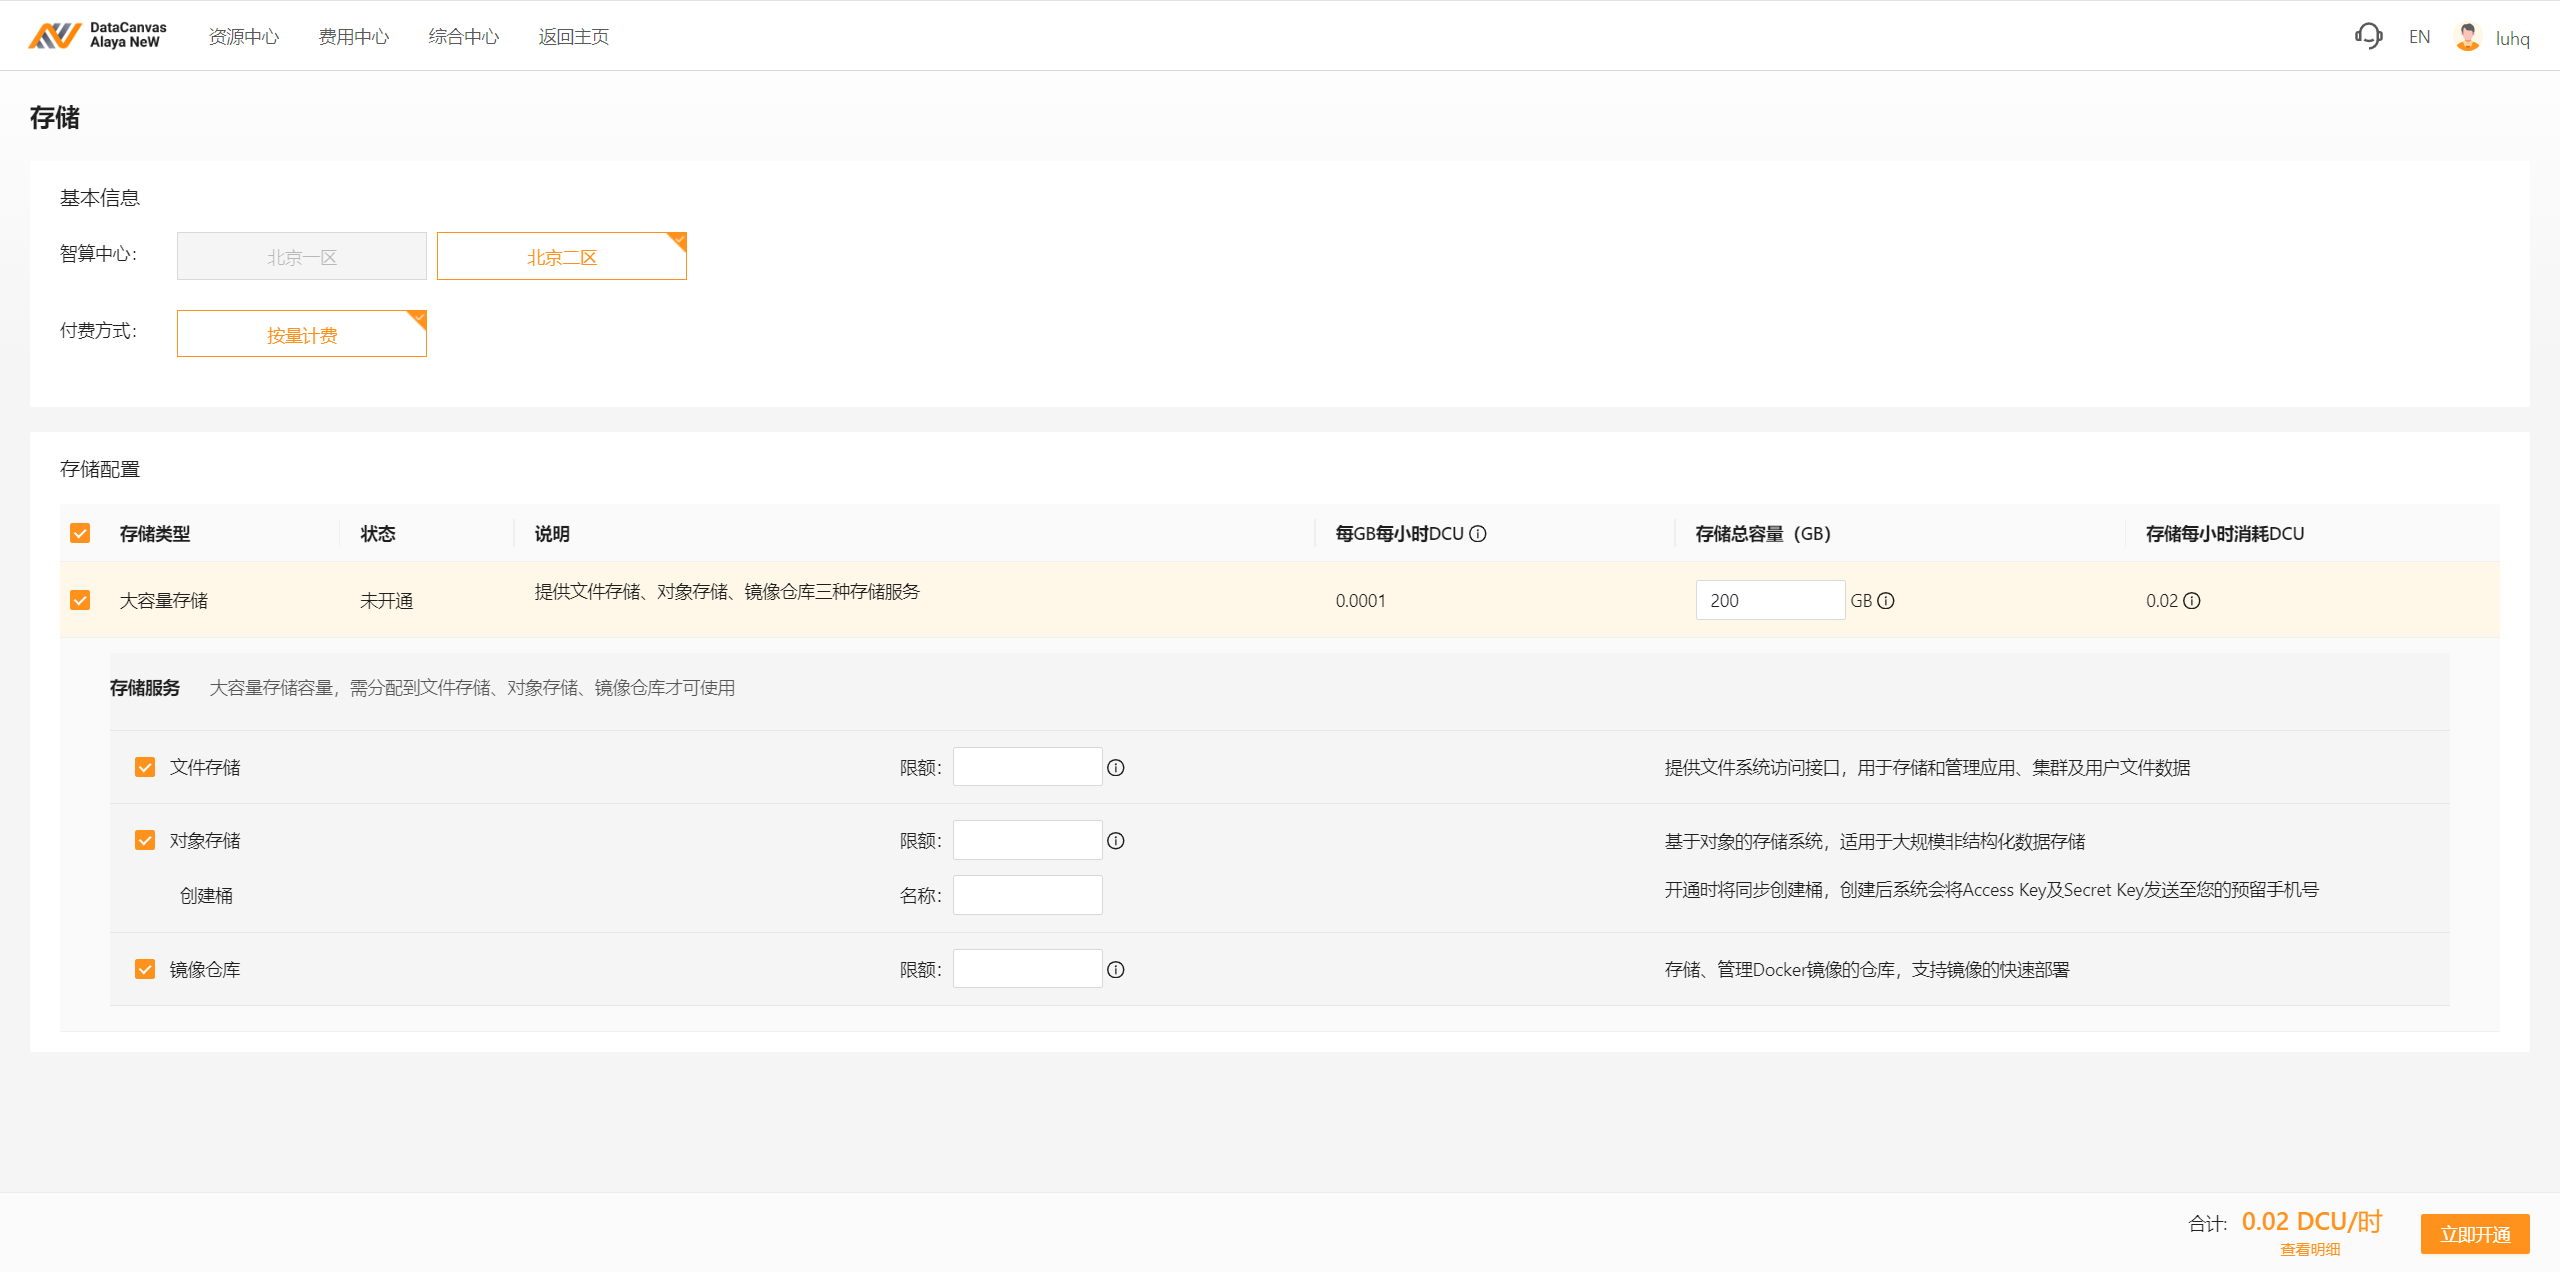Screen dimensions: 2560x1272
Task: Toggle the 镜像仓库 checkbox
Action: (x=145, y=969)
